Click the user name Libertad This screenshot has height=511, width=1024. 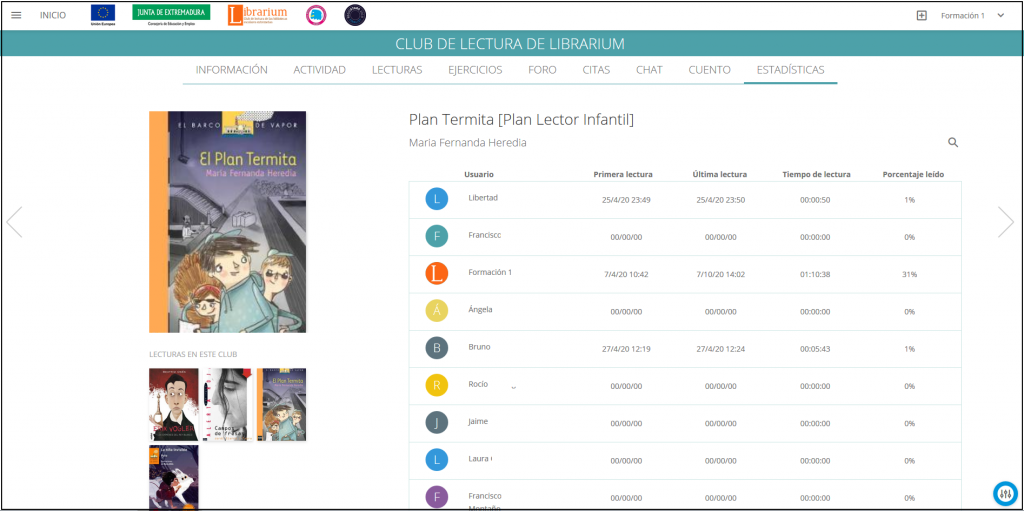coord(483,197)
